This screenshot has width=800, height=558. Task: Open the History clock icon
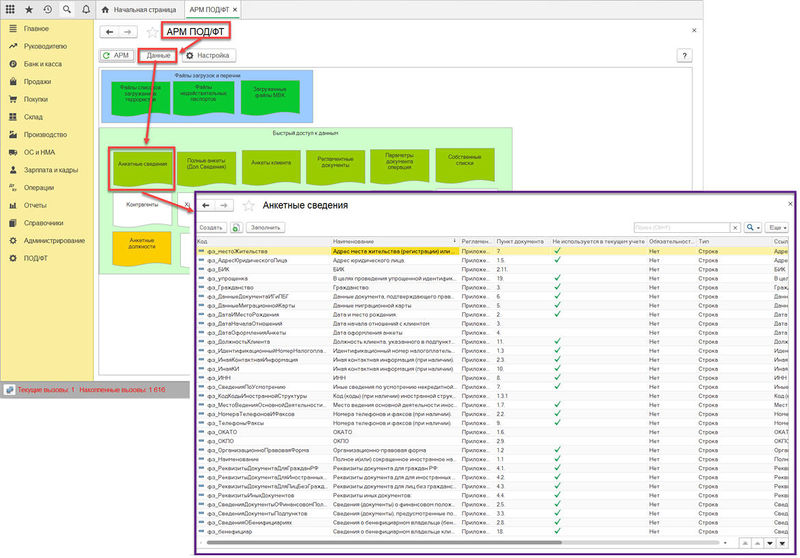coord(48,8)
